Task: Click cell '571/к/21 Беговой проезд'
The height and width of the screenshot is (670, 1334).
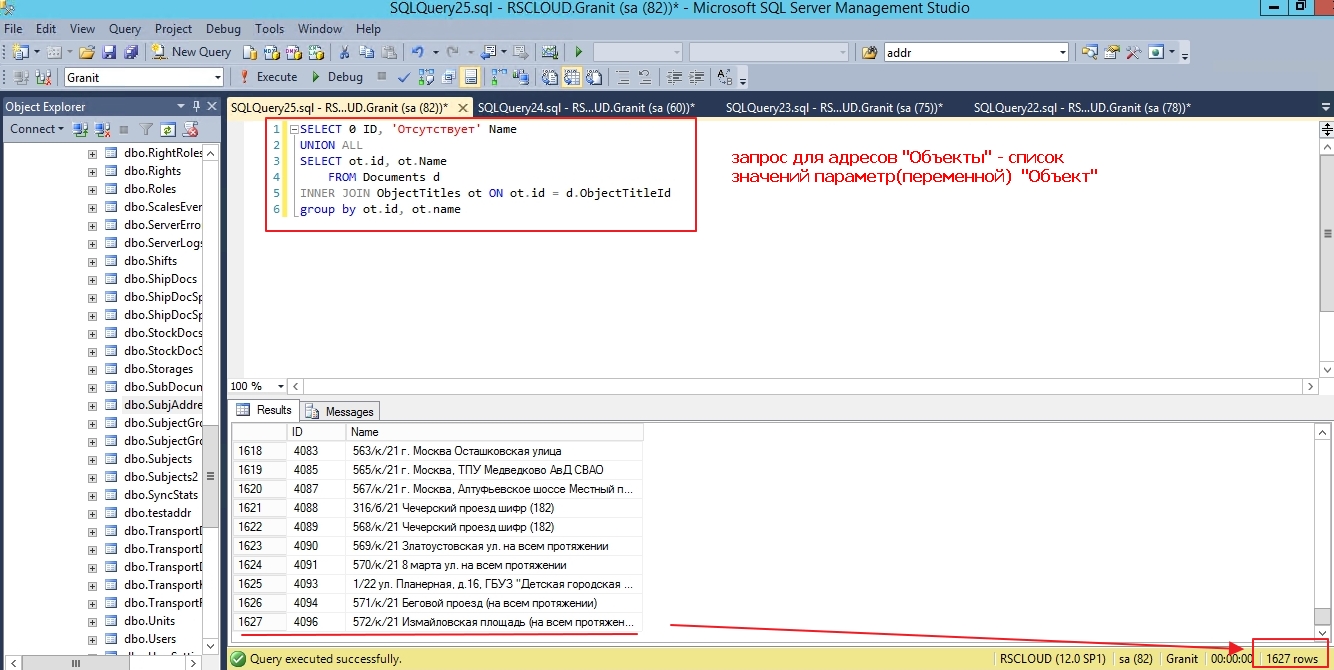Action: [x=494, y=603]
